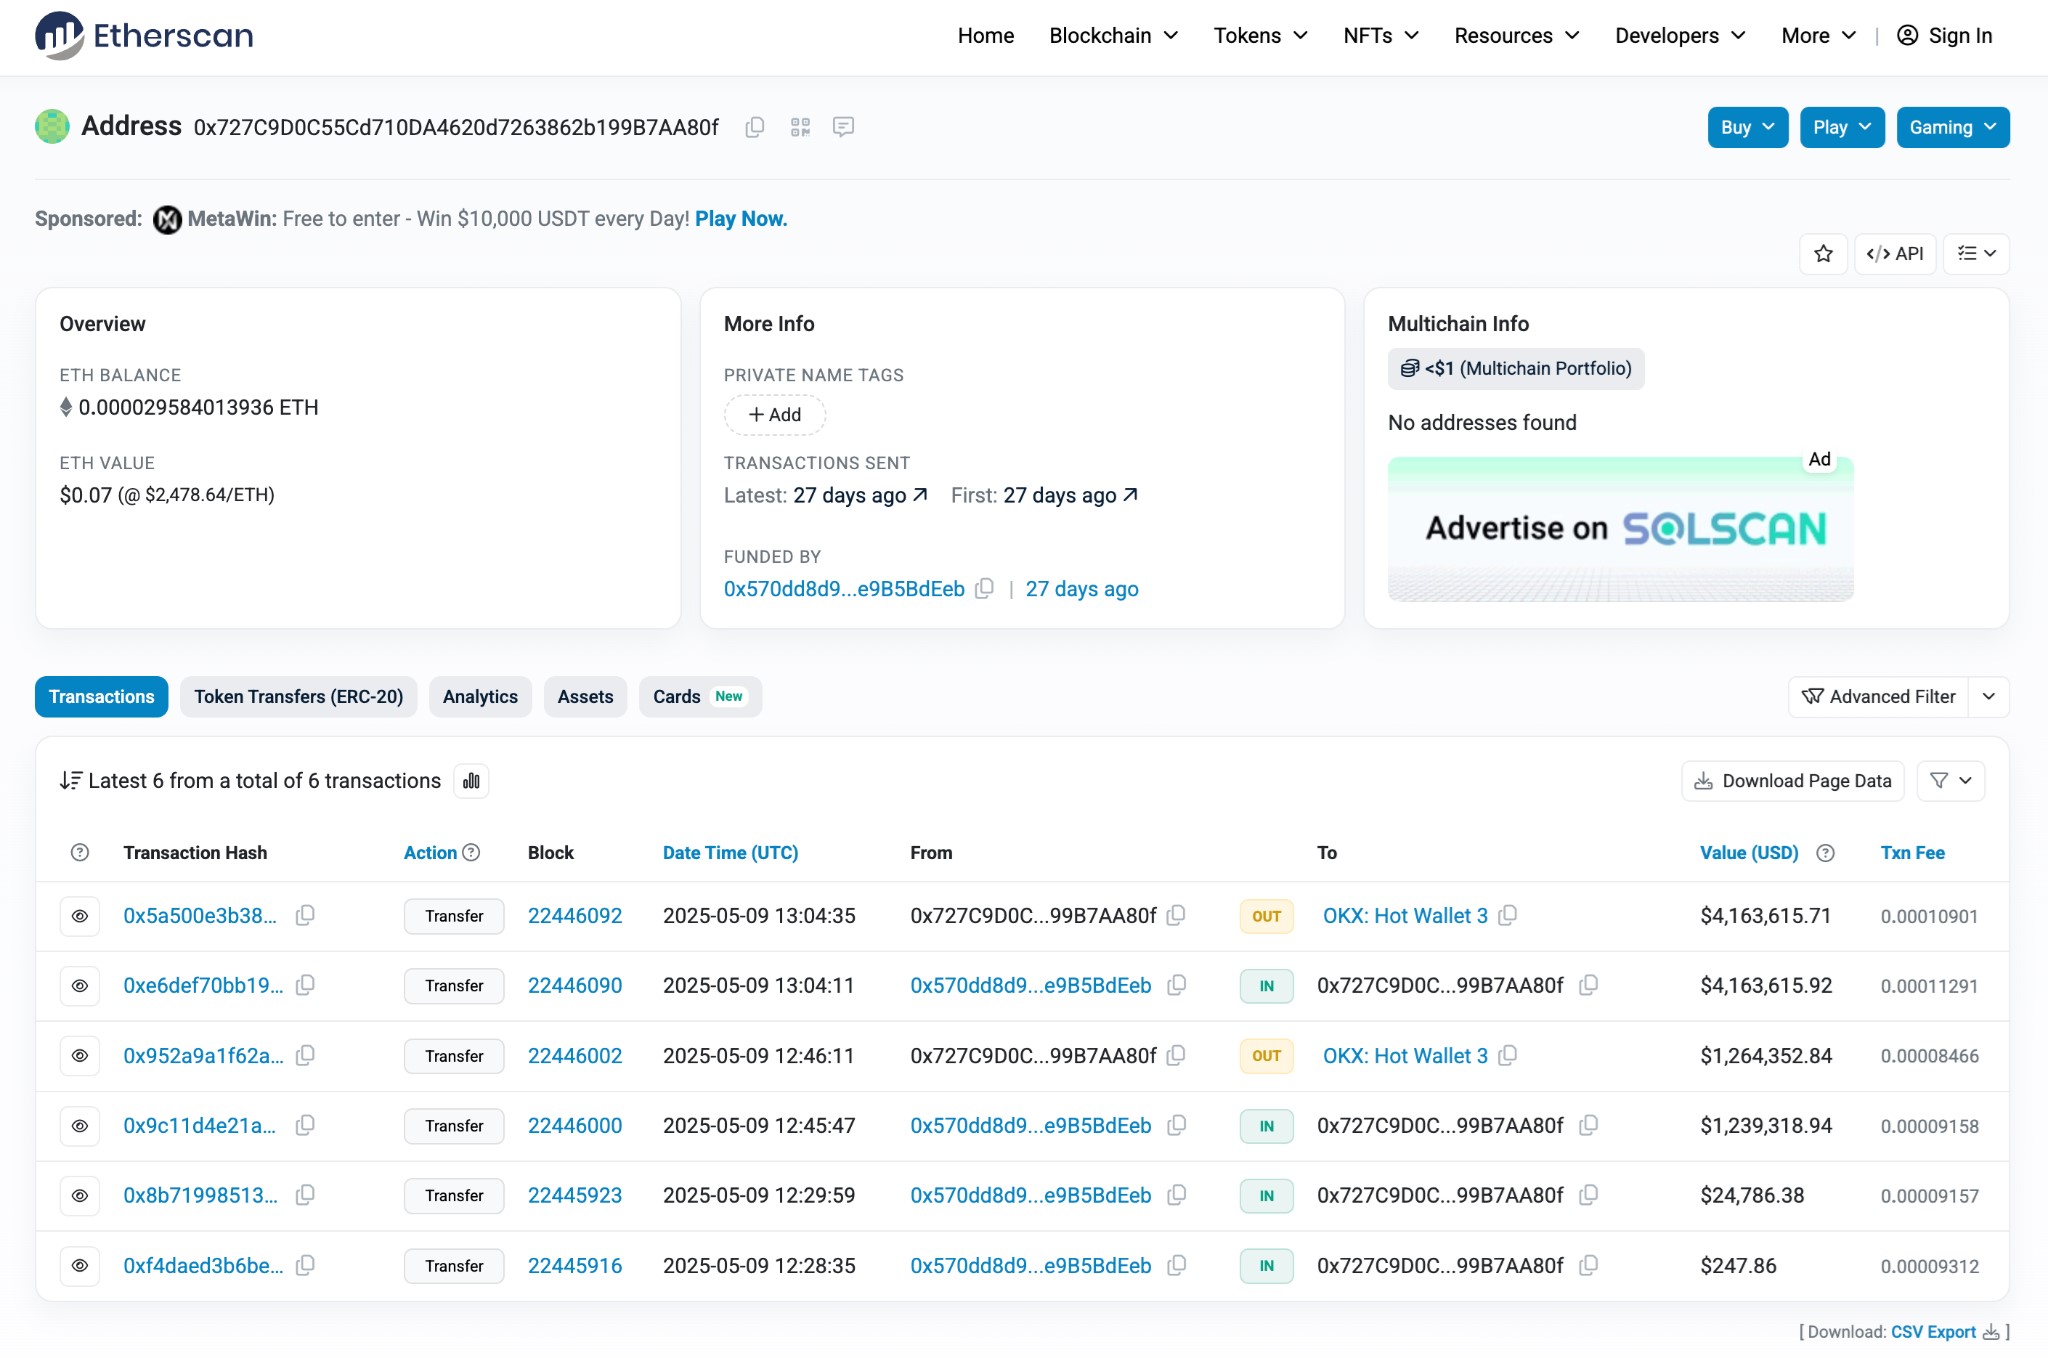Screen dimensions: 2048x1358
Task: Toggle Value (USD) column display
Action: click(1749, 853)
